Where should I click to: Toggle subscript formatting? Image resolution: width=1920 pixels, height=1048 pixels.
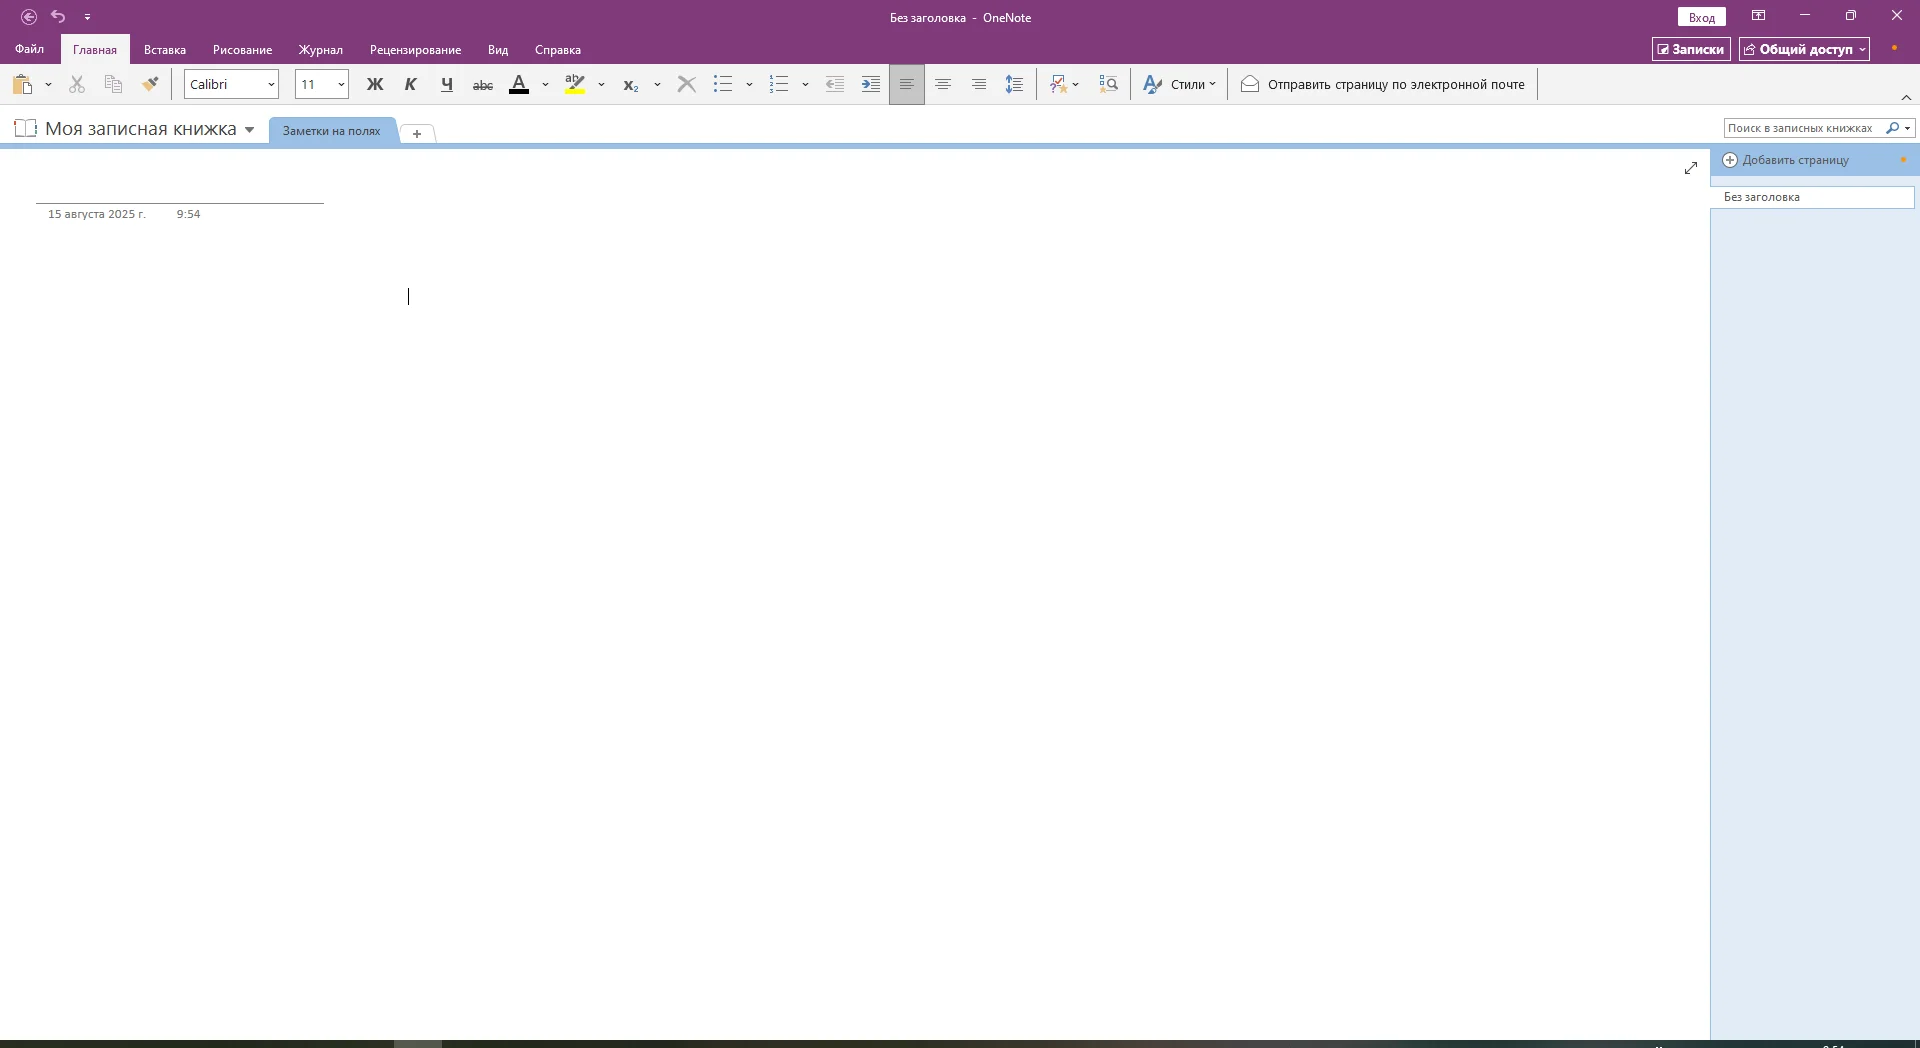630,85
